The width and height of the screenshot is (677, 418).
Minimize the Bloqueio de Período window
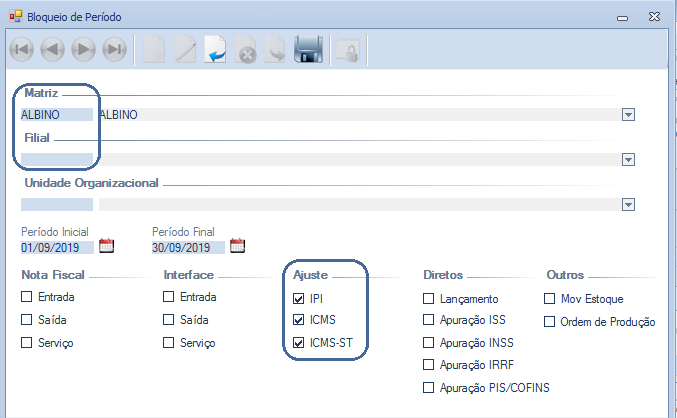coord(622,18)
